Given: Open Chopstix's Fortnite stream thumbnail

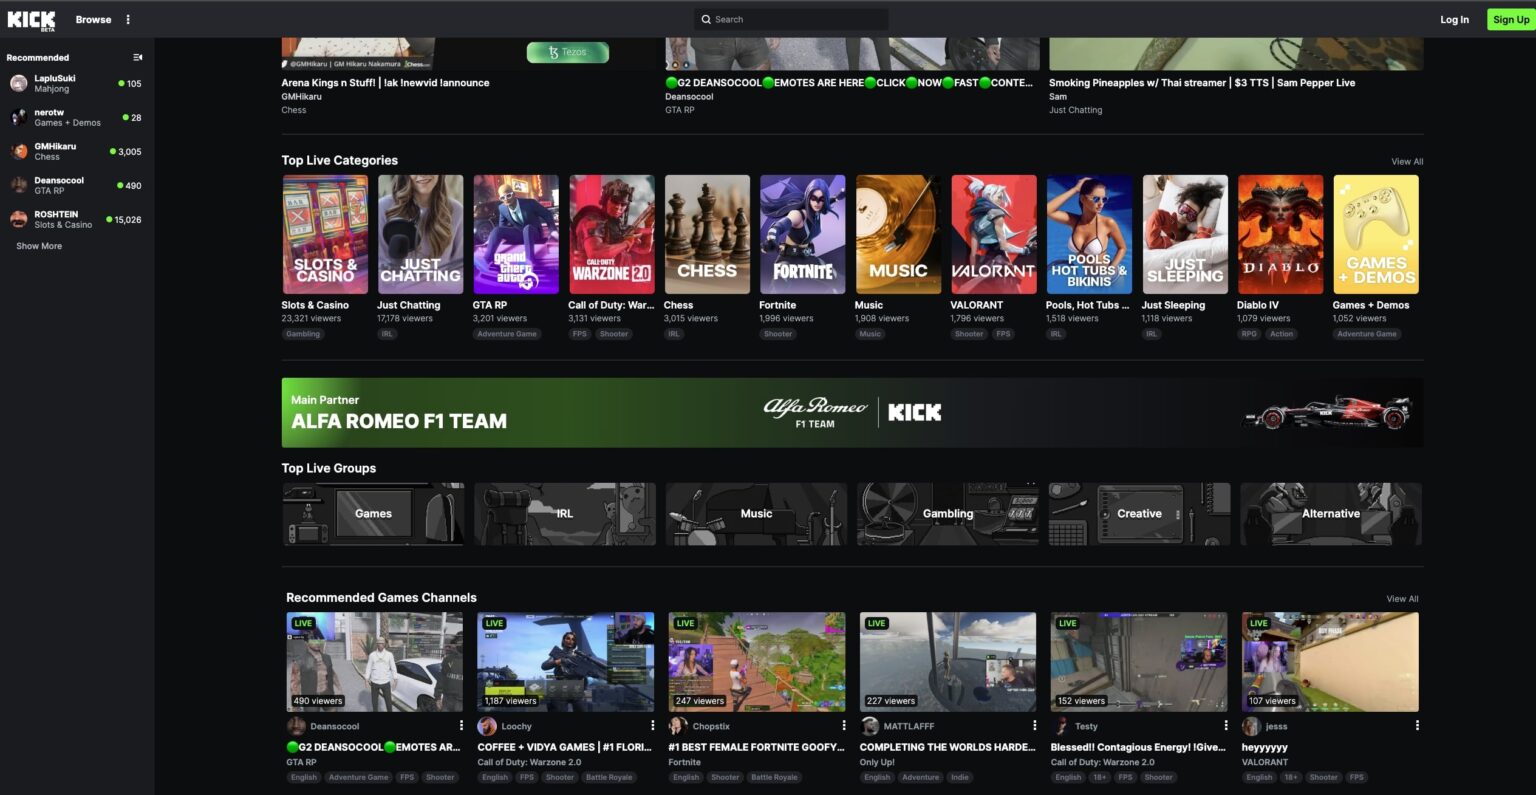Looking at the screenshot, I should (757, 662).
